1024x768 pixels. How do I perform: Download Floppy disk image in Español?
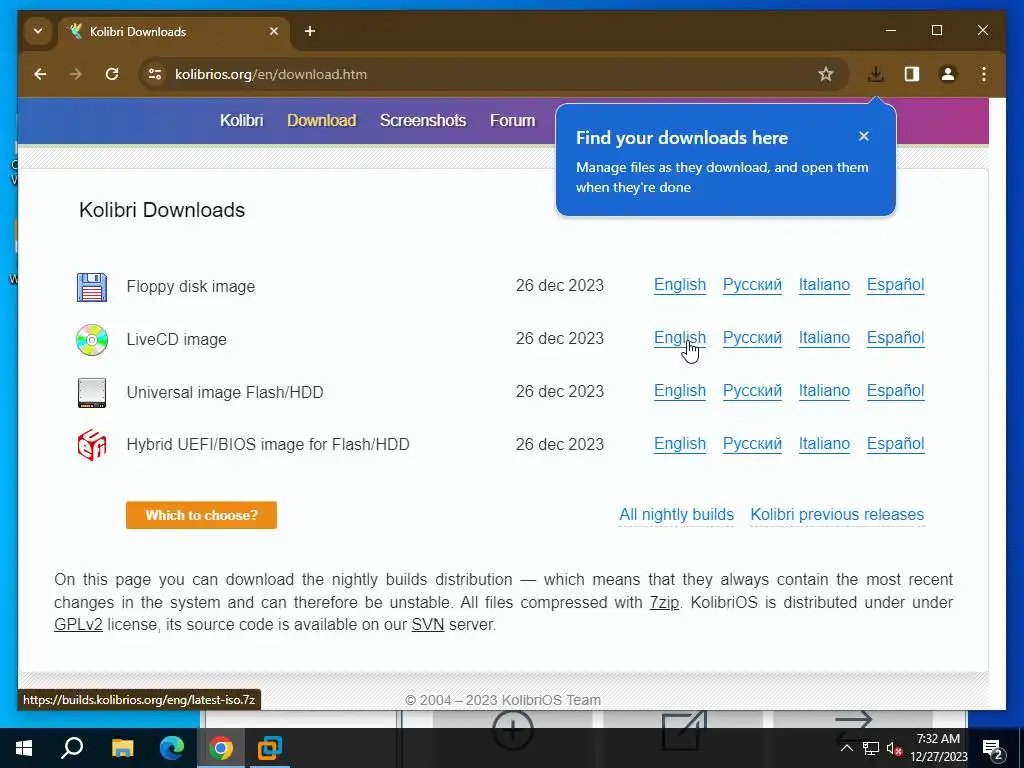click(x=895, y=285)
